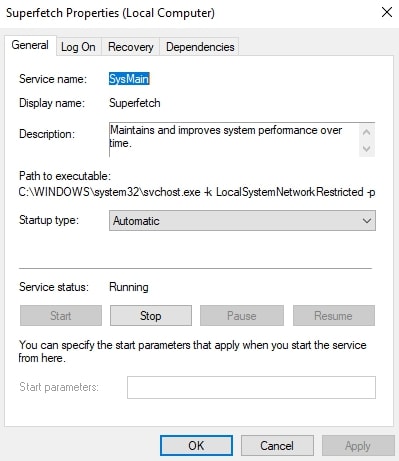Open the Recovery tab
This screenshot has width=399, height=461.
point(131,47)
